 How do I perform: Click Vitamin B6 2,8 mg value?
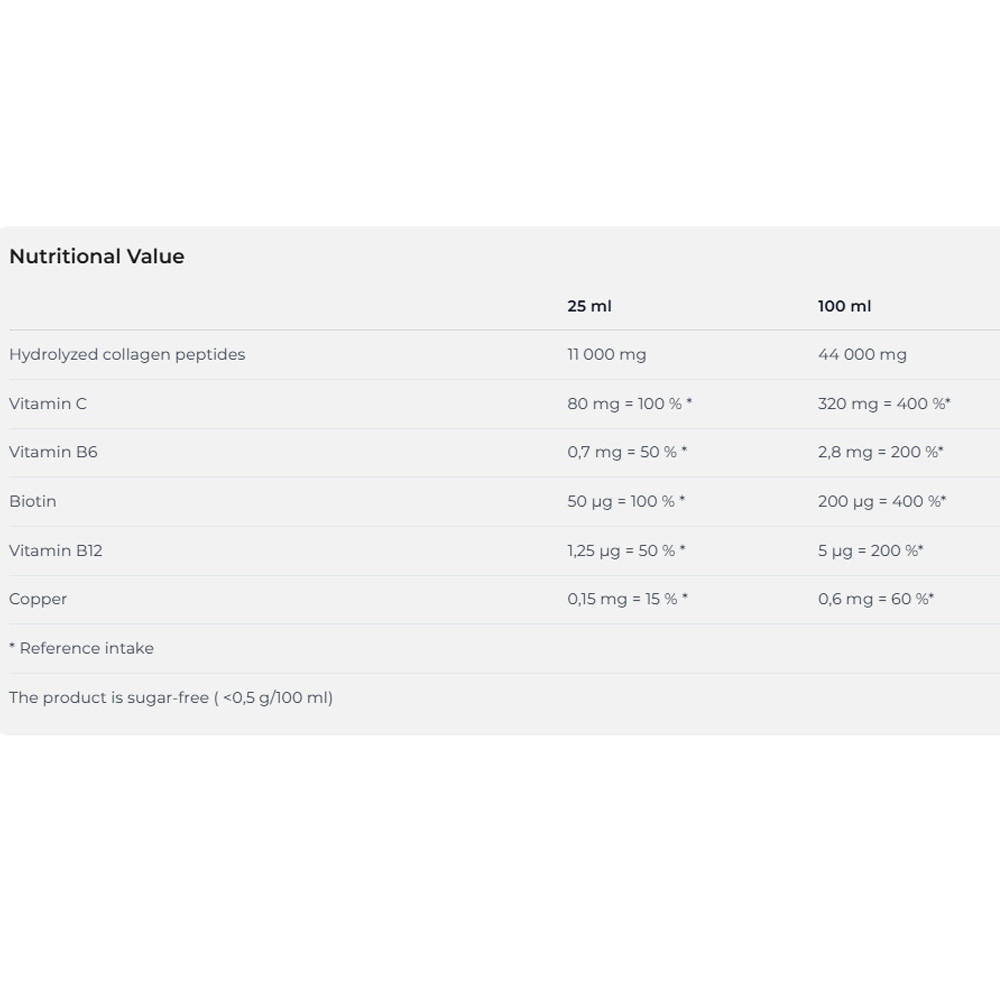(x=880, y=452)
